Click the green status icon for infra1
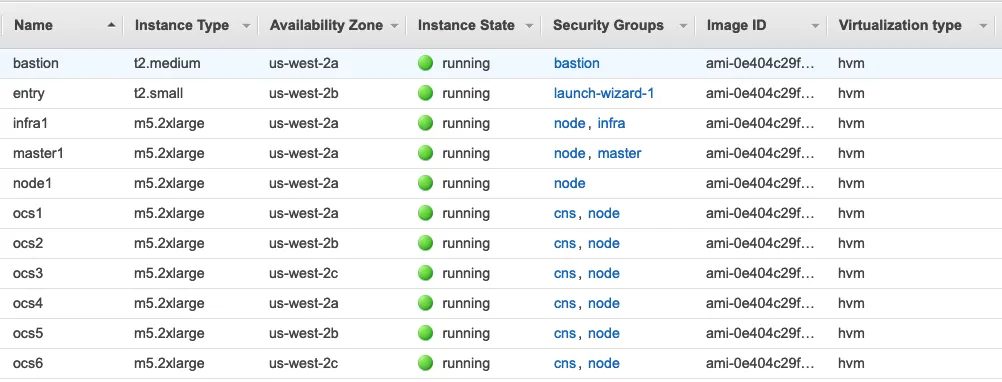The height and width of the screenshot is (382, 1002). click(426, 123)
